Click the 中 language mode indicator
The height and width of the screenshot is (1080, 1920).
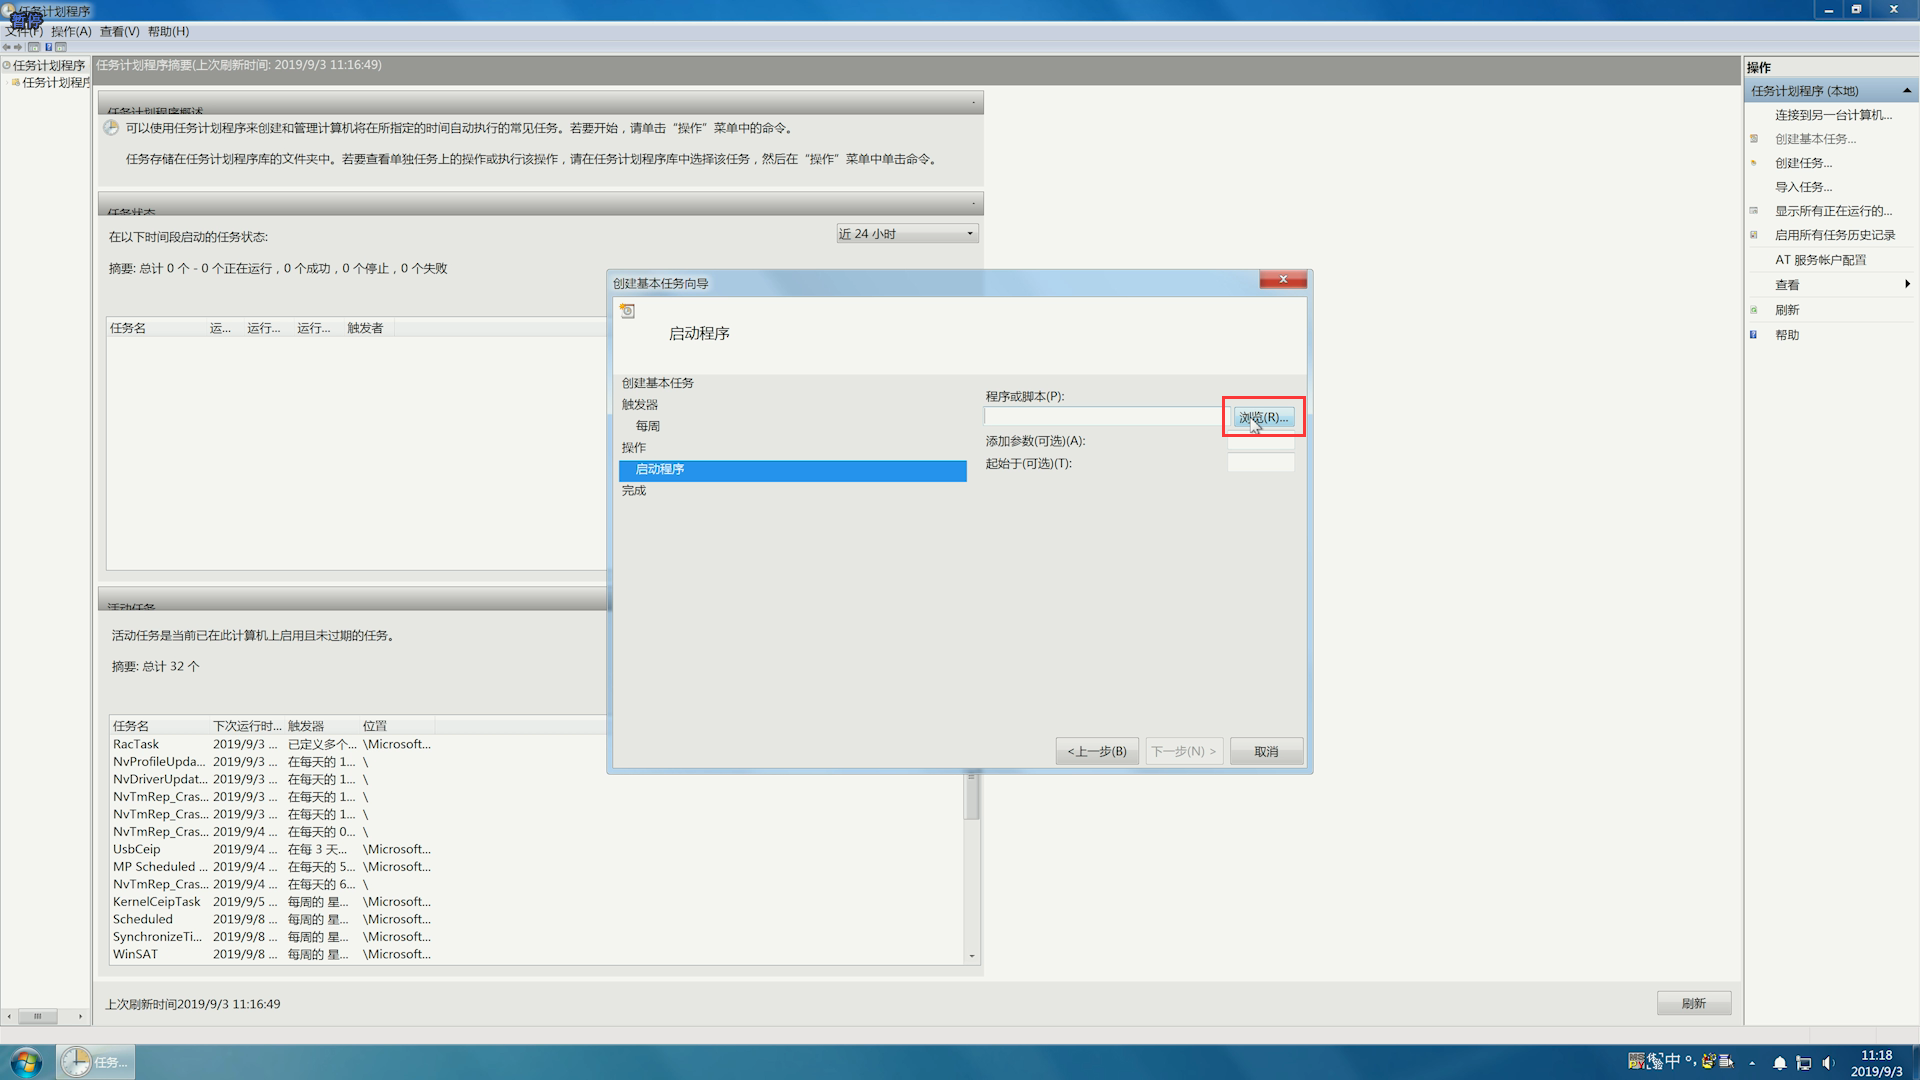(1672, 1061)
